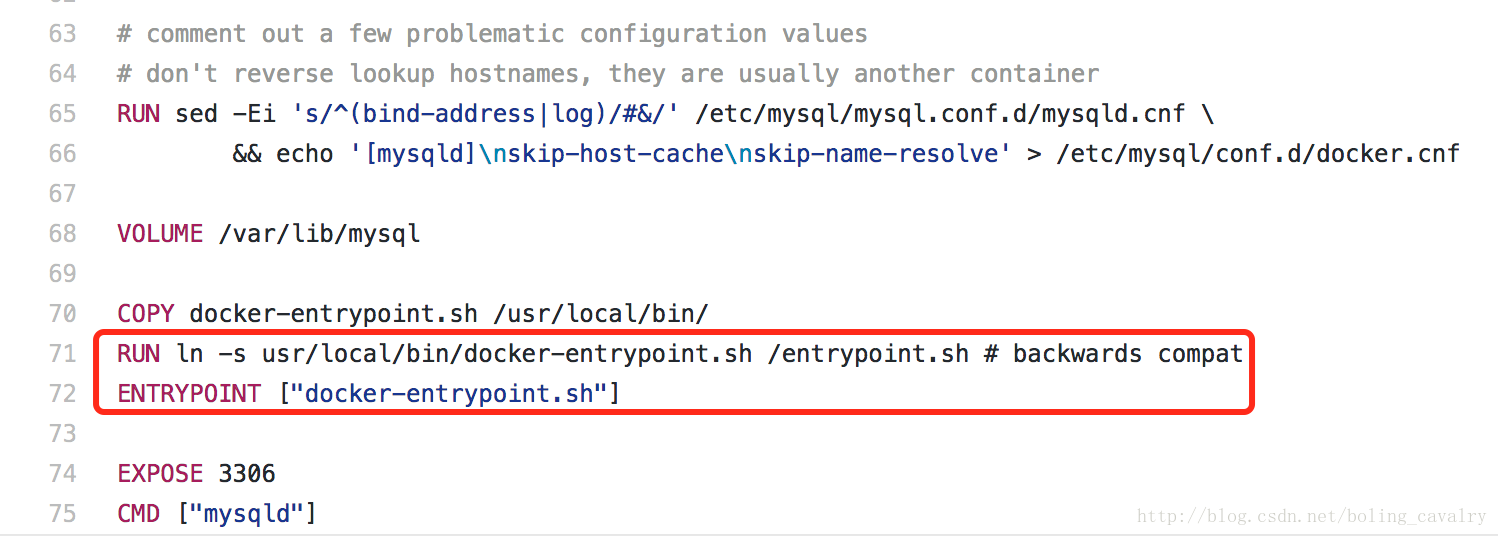Click line number 72
Viewport: 1498px width, 536px height.
tap(62, 394)
